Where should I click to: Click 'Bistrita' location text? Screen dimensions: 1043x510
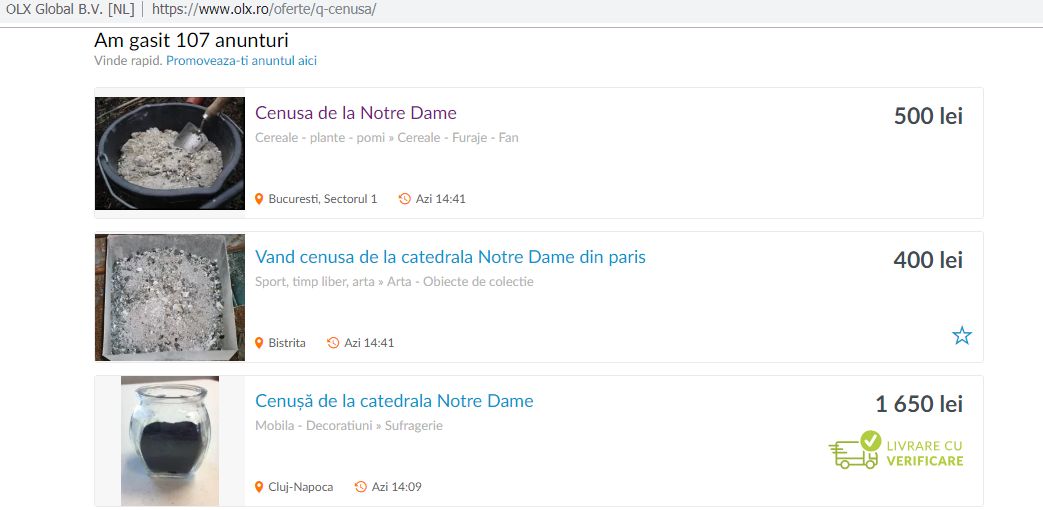287,343
